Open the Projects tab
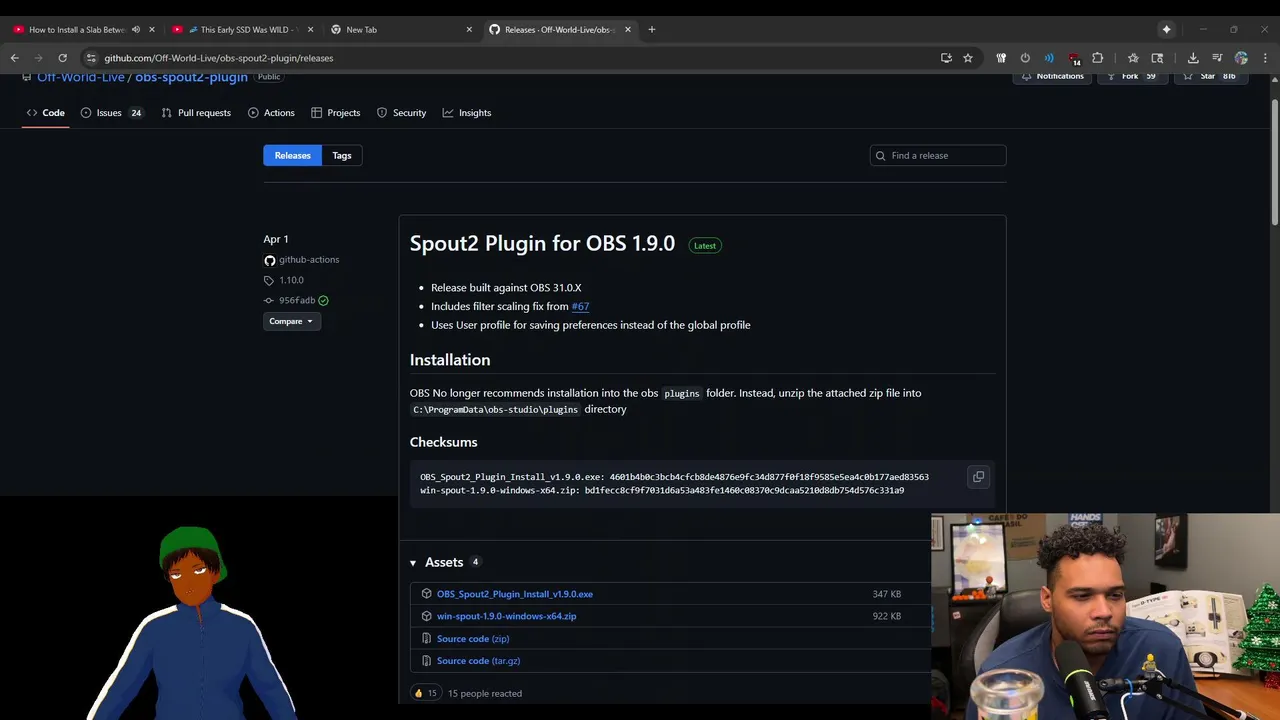The height and width of the screenshot is (720, 1280). pyautogui.click(x=336, y=113)
